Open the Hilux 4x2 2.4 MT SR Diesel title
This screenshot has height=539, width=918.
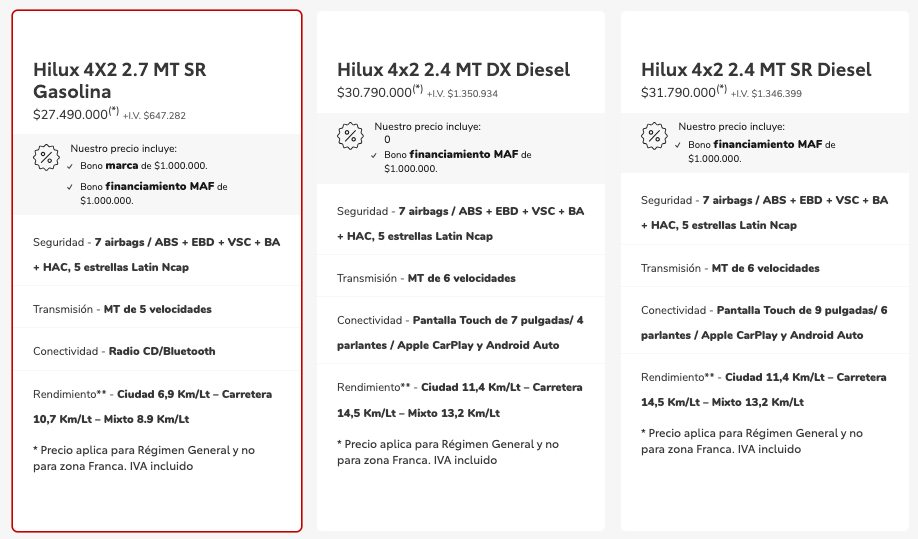[x=756, y=70]
